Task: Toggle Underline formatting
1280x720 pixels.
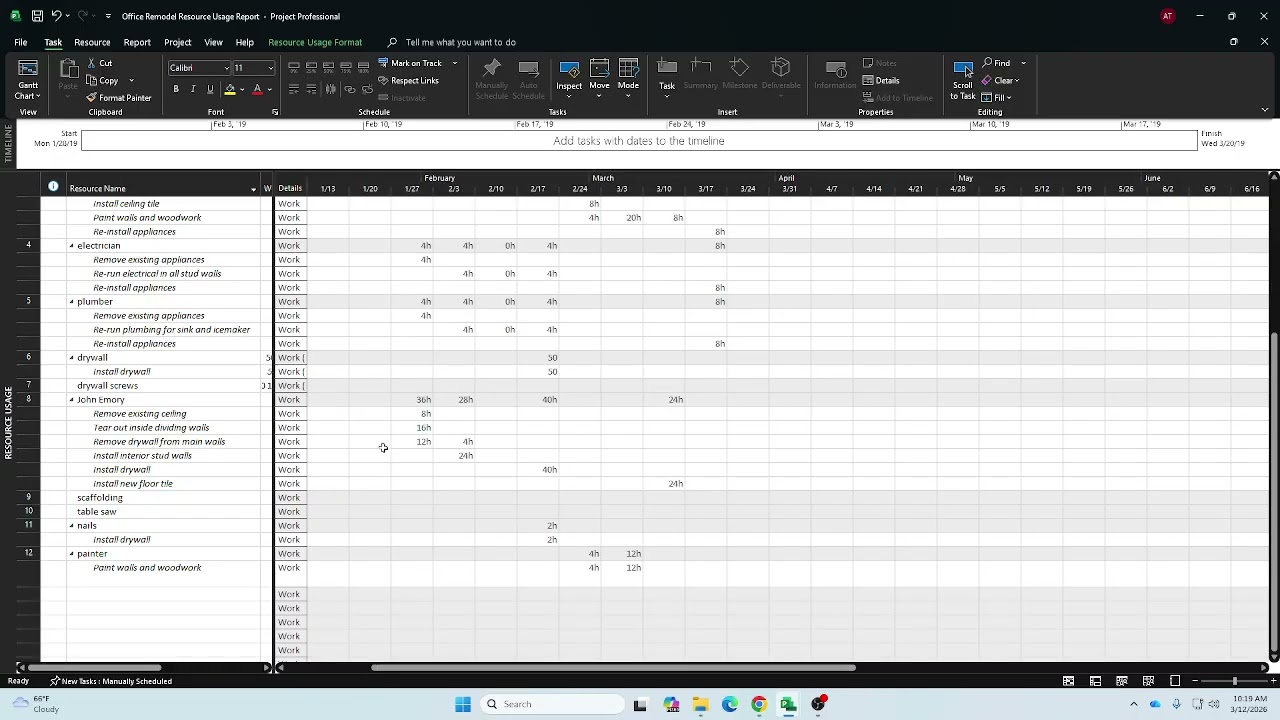Action: pyautogui.click(x=210, y=89)
